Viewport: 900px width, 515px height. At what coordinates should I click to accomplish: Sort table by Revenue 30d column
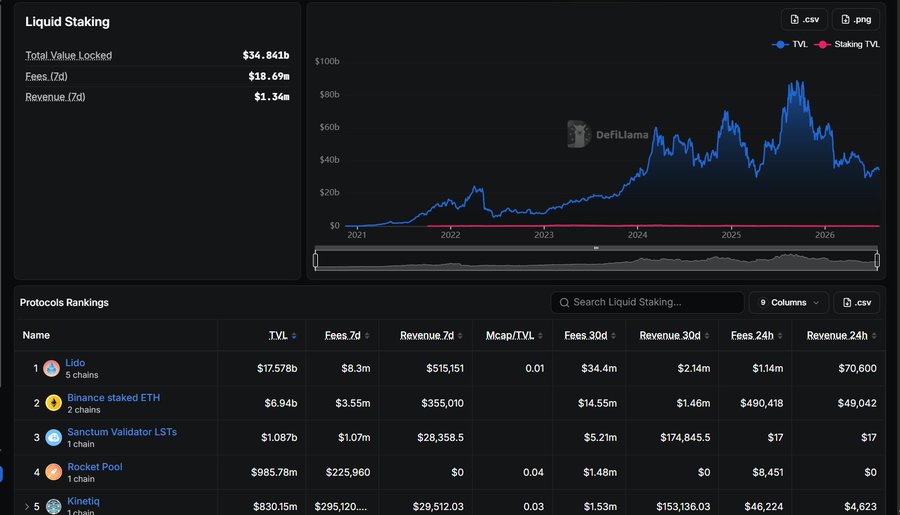[674, 335]
